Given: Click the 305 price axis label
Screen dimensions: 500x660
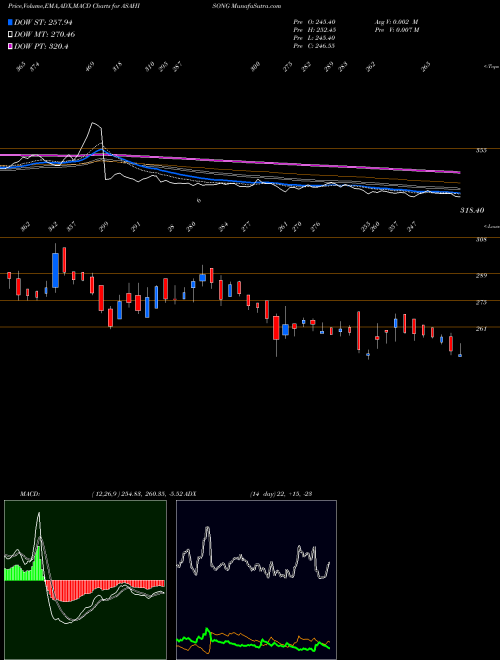Looking at the screenshot, I should (x=481, y=240).
